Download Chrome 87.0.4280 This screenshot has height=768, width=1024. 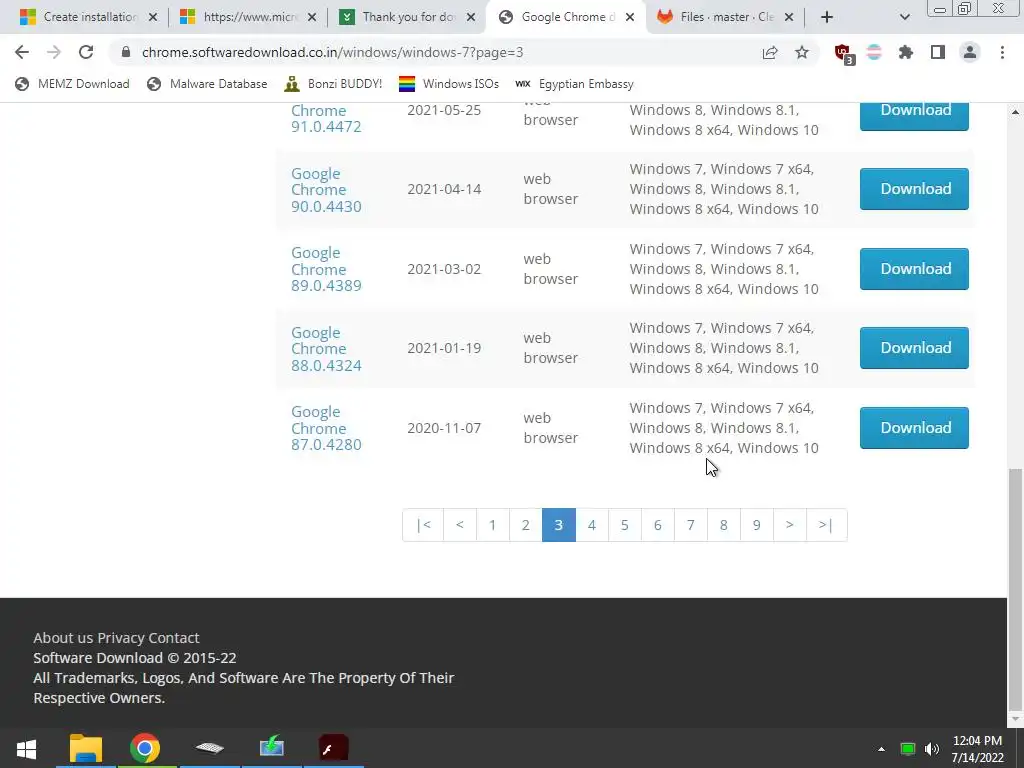point(914,428)
